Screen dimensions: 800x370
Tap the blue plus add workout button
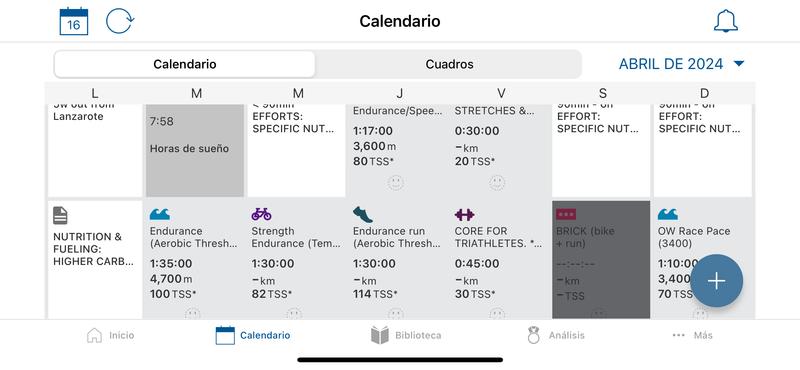coord(716,281)
